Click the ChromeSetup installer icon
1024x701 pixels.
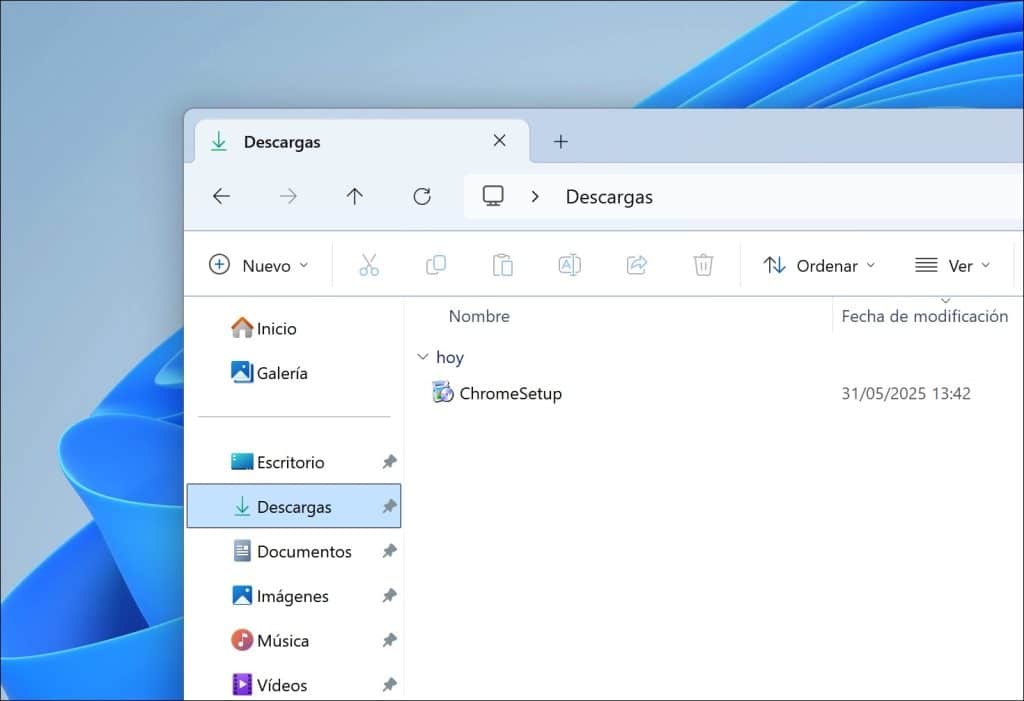click(x=442, y=393)
